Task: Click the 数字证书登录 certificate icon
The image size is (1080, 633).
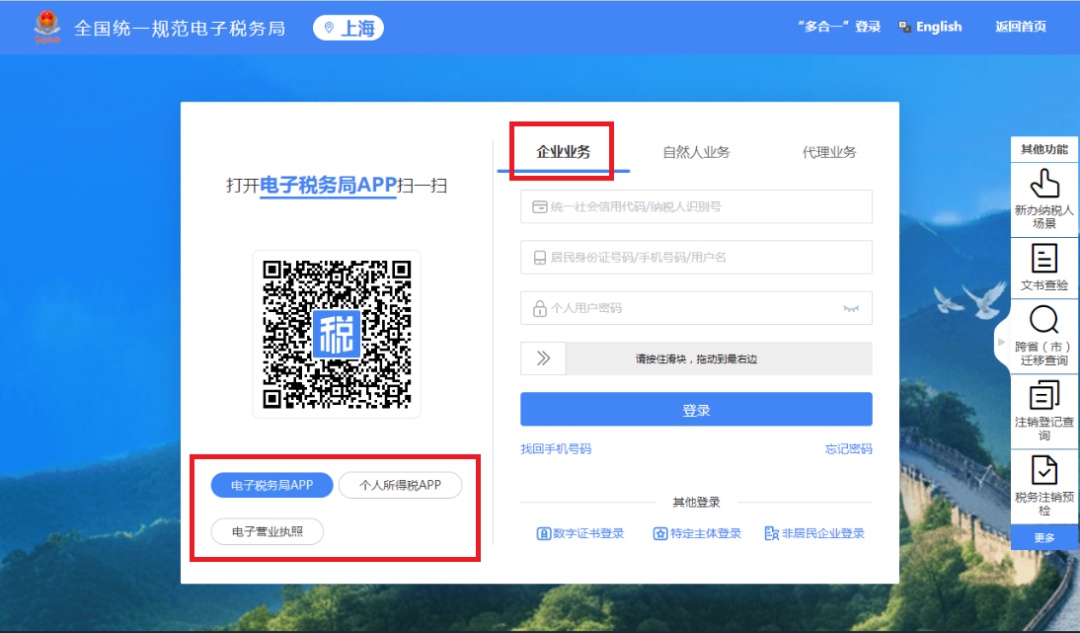Action: click(x=543, y=534)
